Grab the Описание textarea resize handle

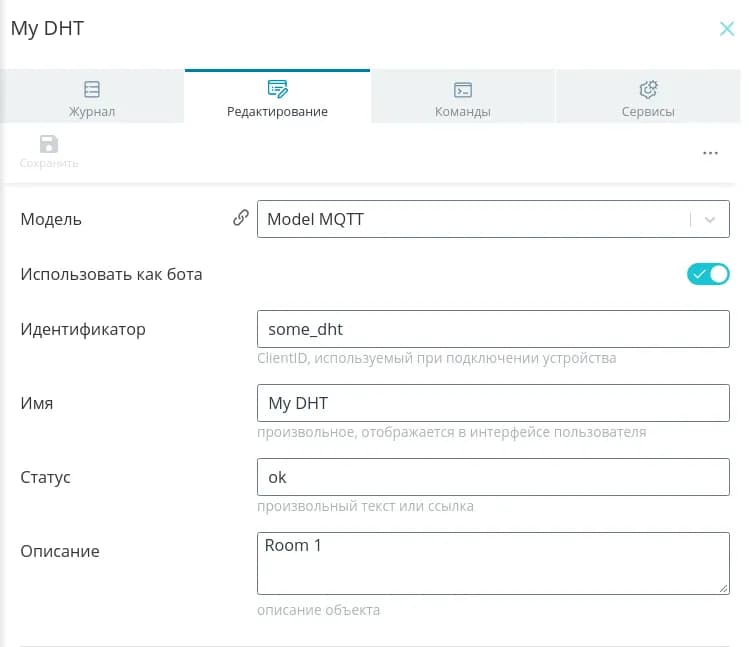pos(723,588)
